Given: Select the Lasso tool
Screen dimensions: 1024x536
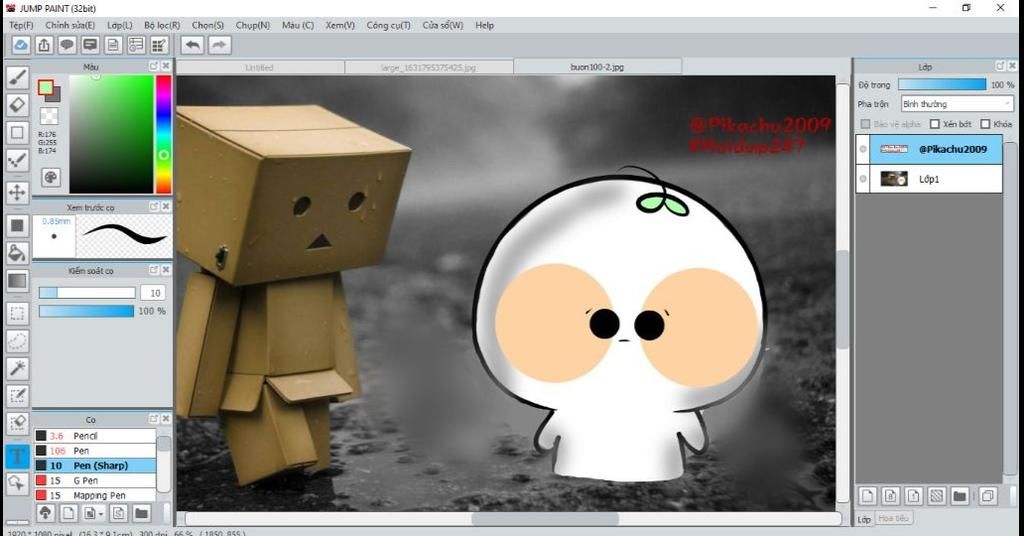Looking at the screenshot, I should pos(17,341).
